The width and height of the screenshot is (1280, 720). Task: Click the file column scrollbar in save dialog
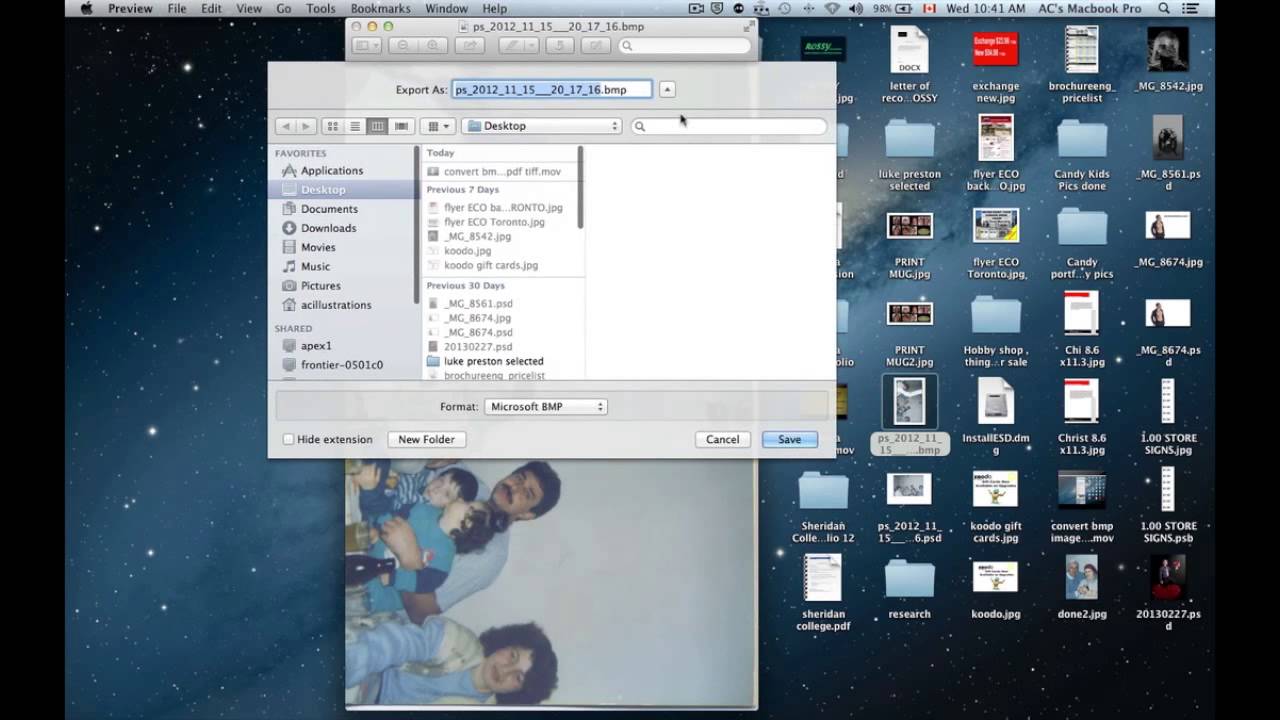pyautogui.click(x=580, y=187)
